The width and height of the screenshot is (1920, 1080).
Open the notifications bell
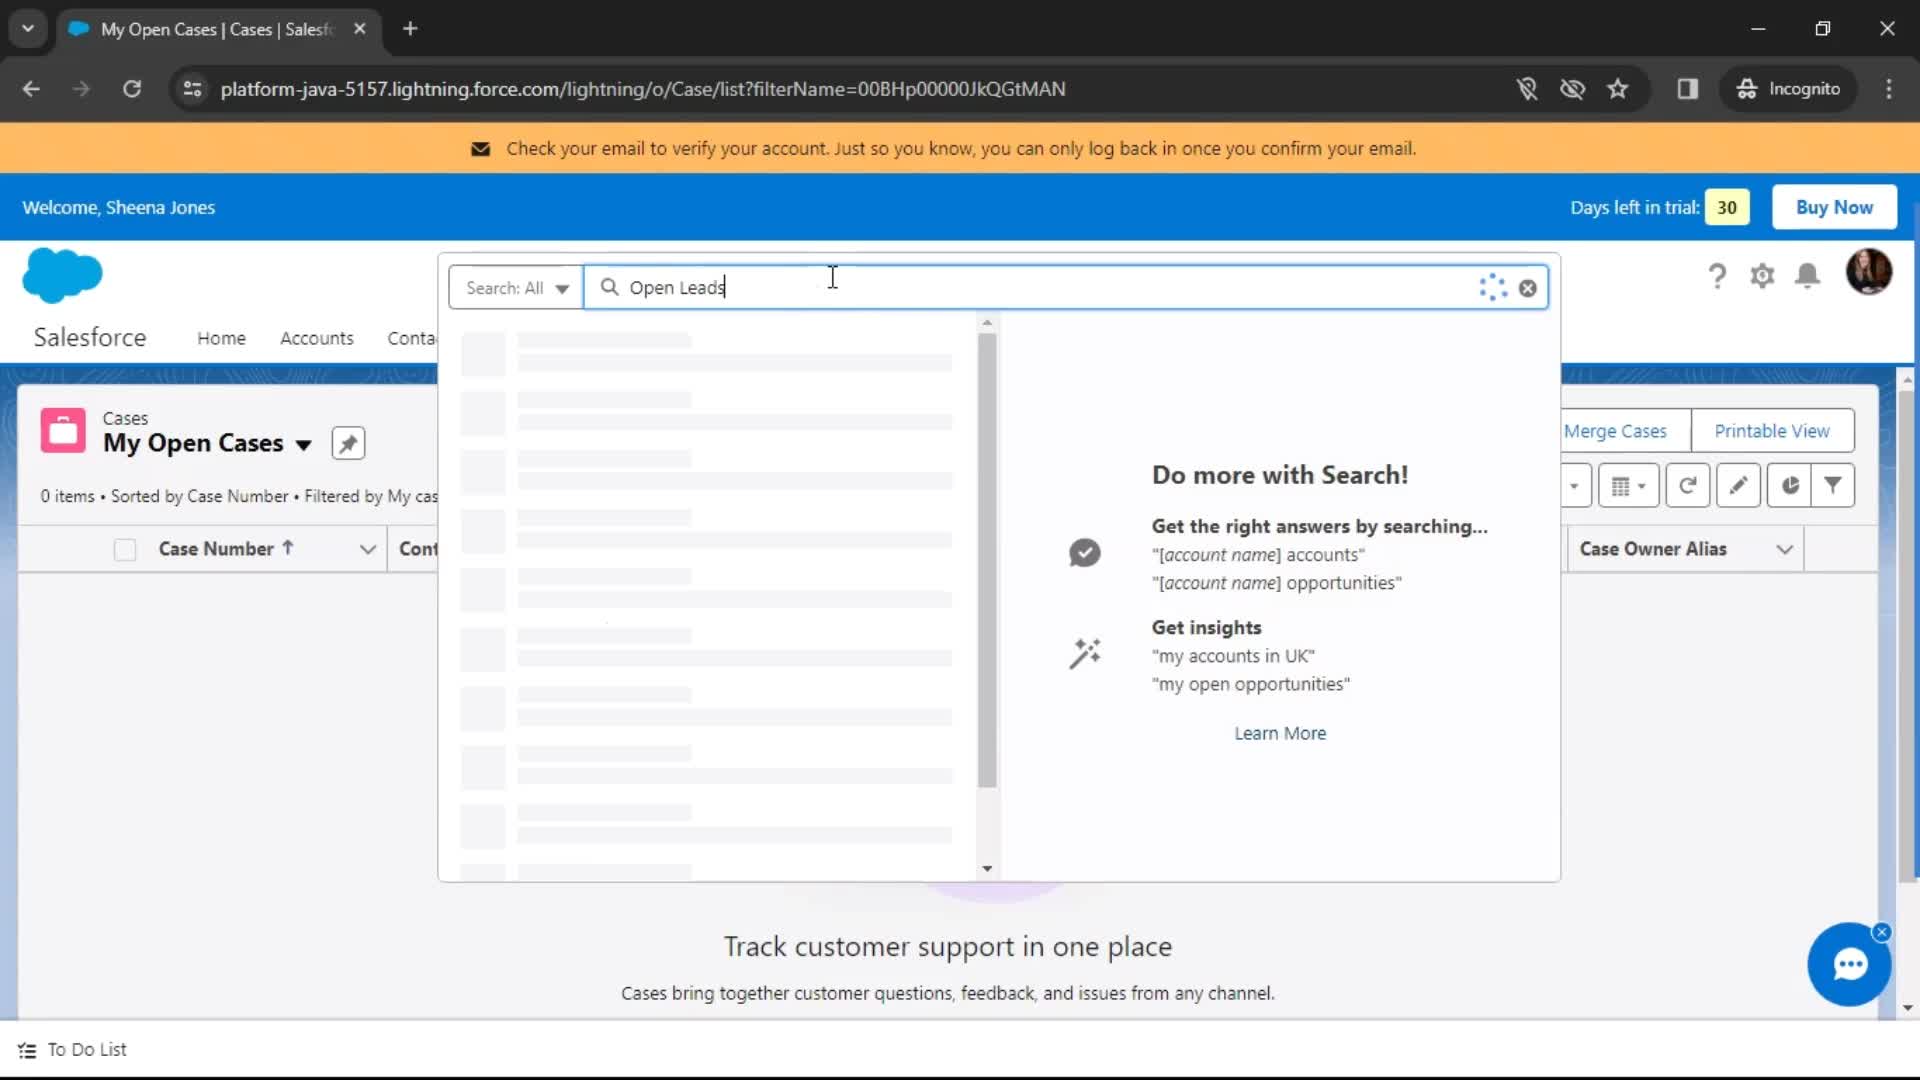point(1807,275)
